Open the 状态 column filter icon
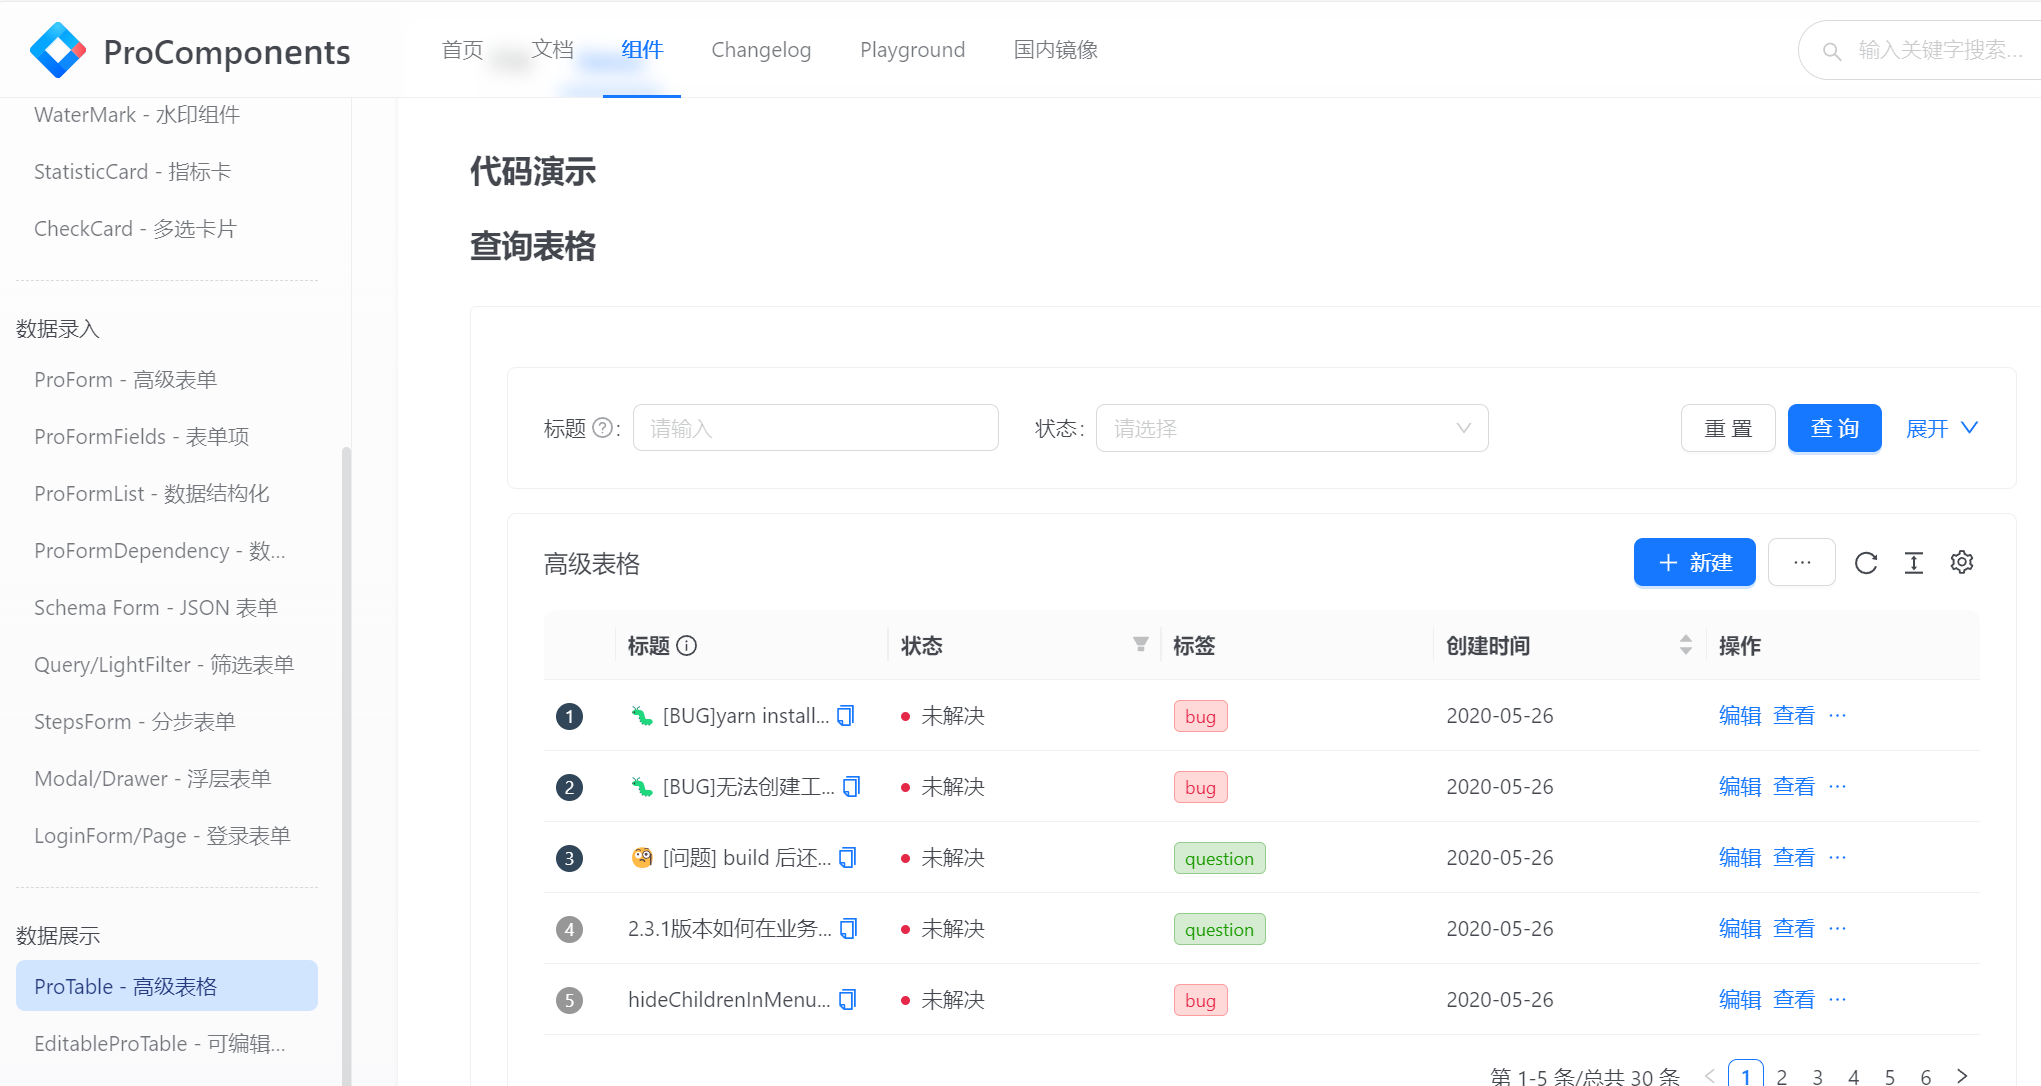The height and width of the screenshot is (1086, 2041). (1140, 645)
